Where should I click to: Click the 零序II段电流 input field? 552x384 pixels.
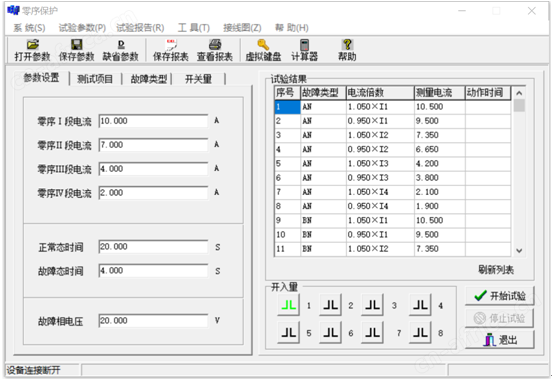(x=153, y=145)
